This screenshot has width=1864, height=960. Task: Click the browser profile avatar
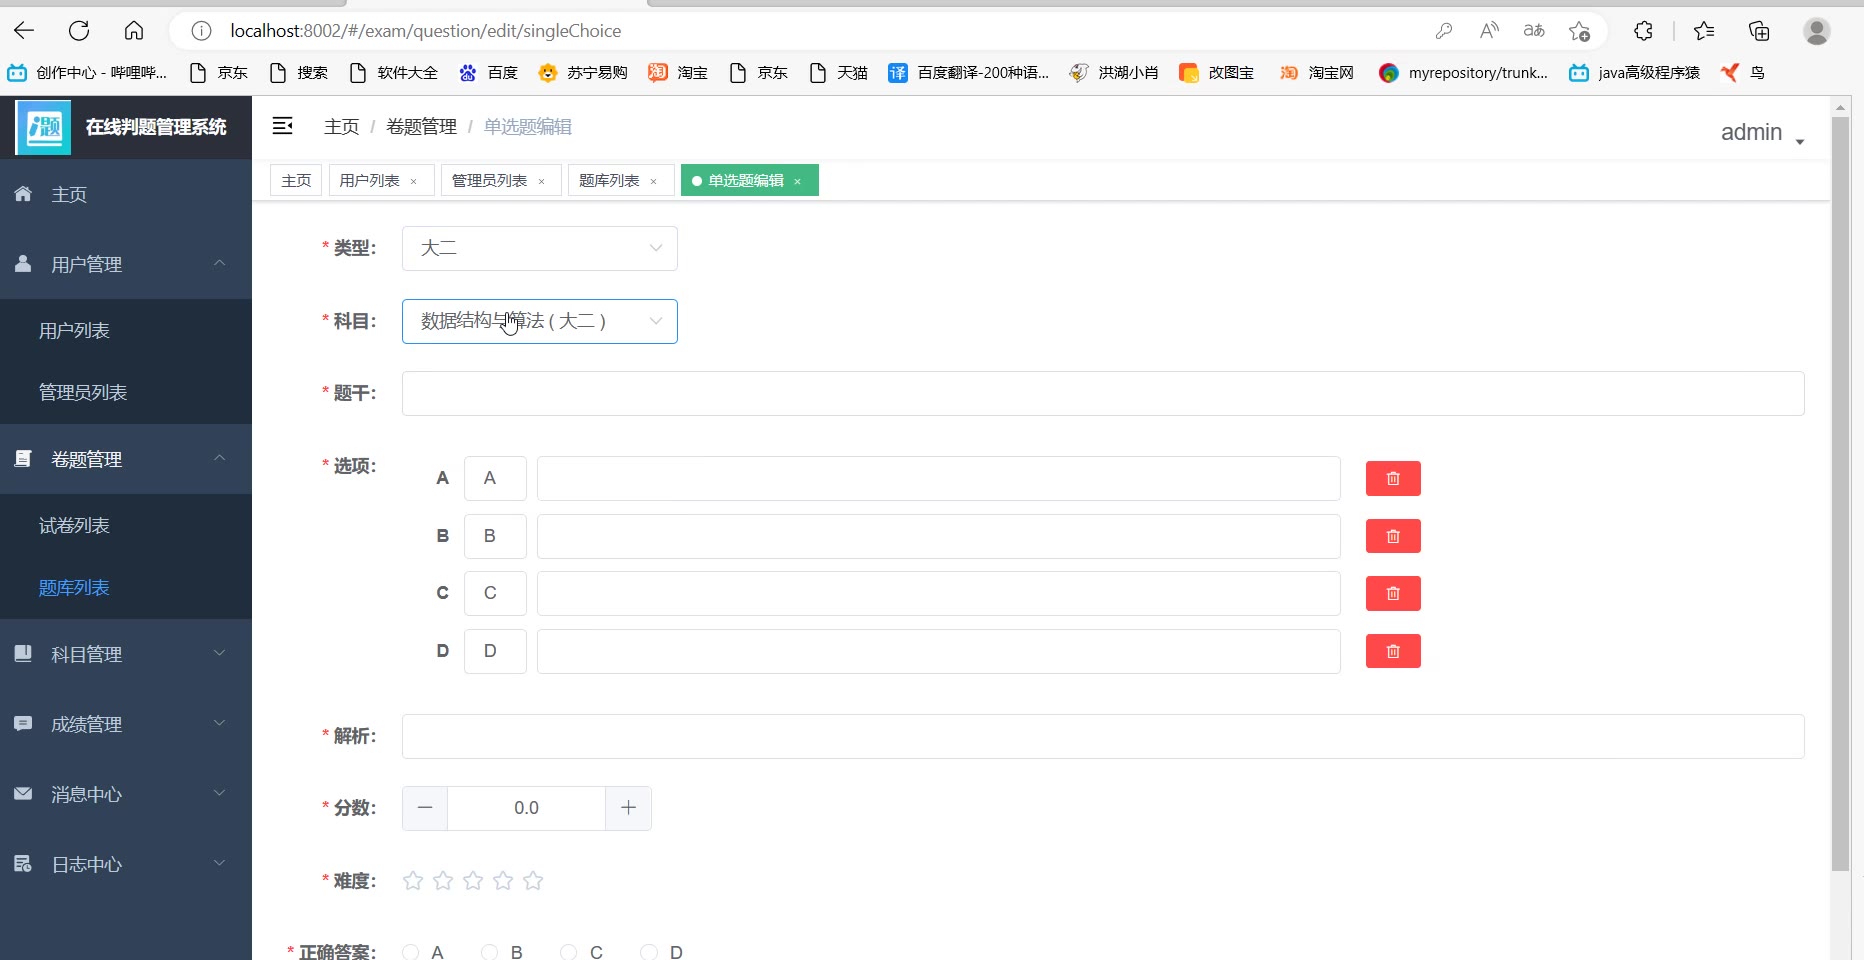pyautogui.click(x=1817, y=31)
